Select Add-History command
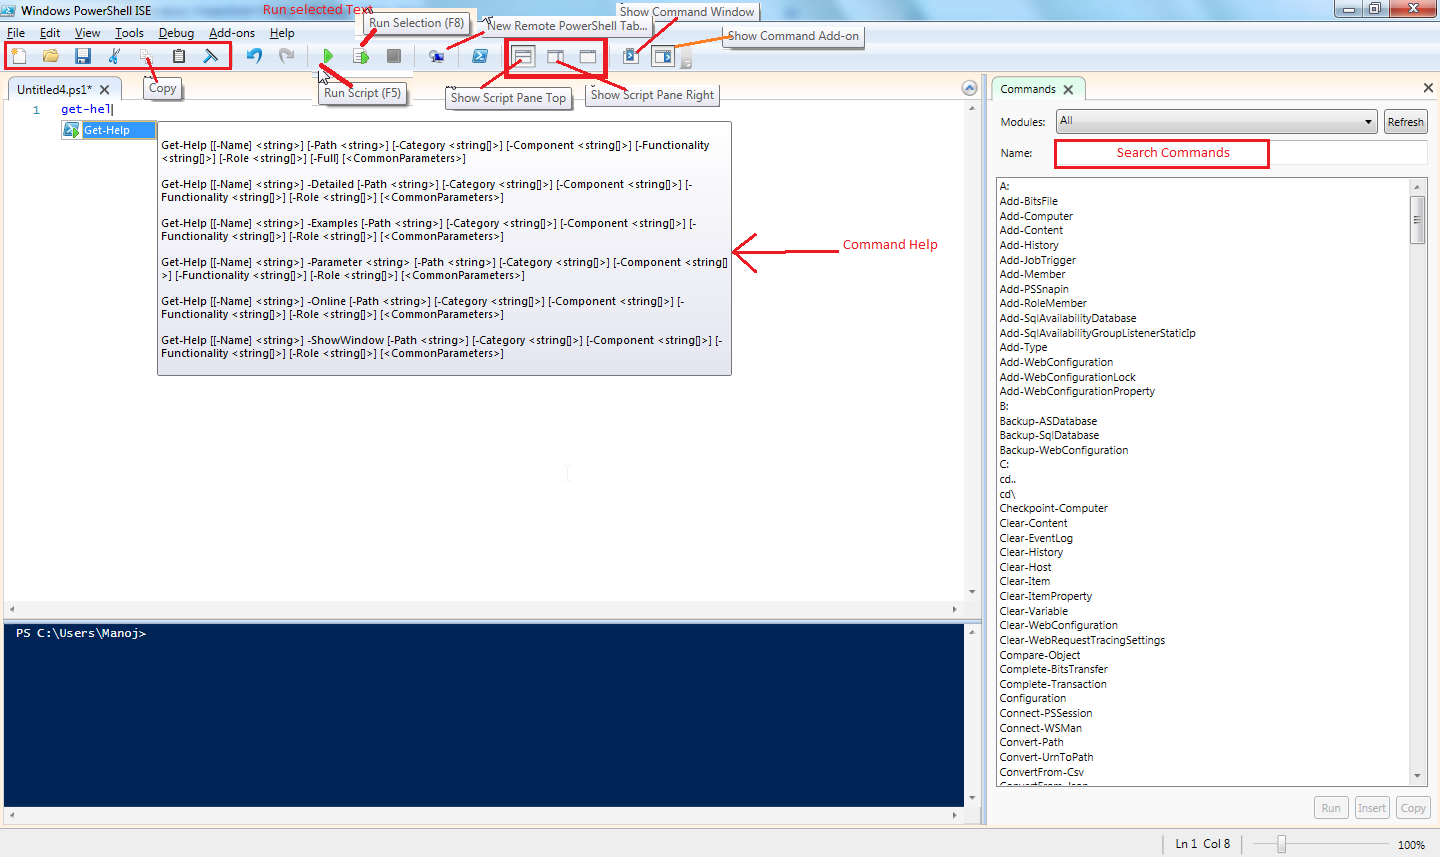This screenshot has width=1440, height=857. [1029, 245]
